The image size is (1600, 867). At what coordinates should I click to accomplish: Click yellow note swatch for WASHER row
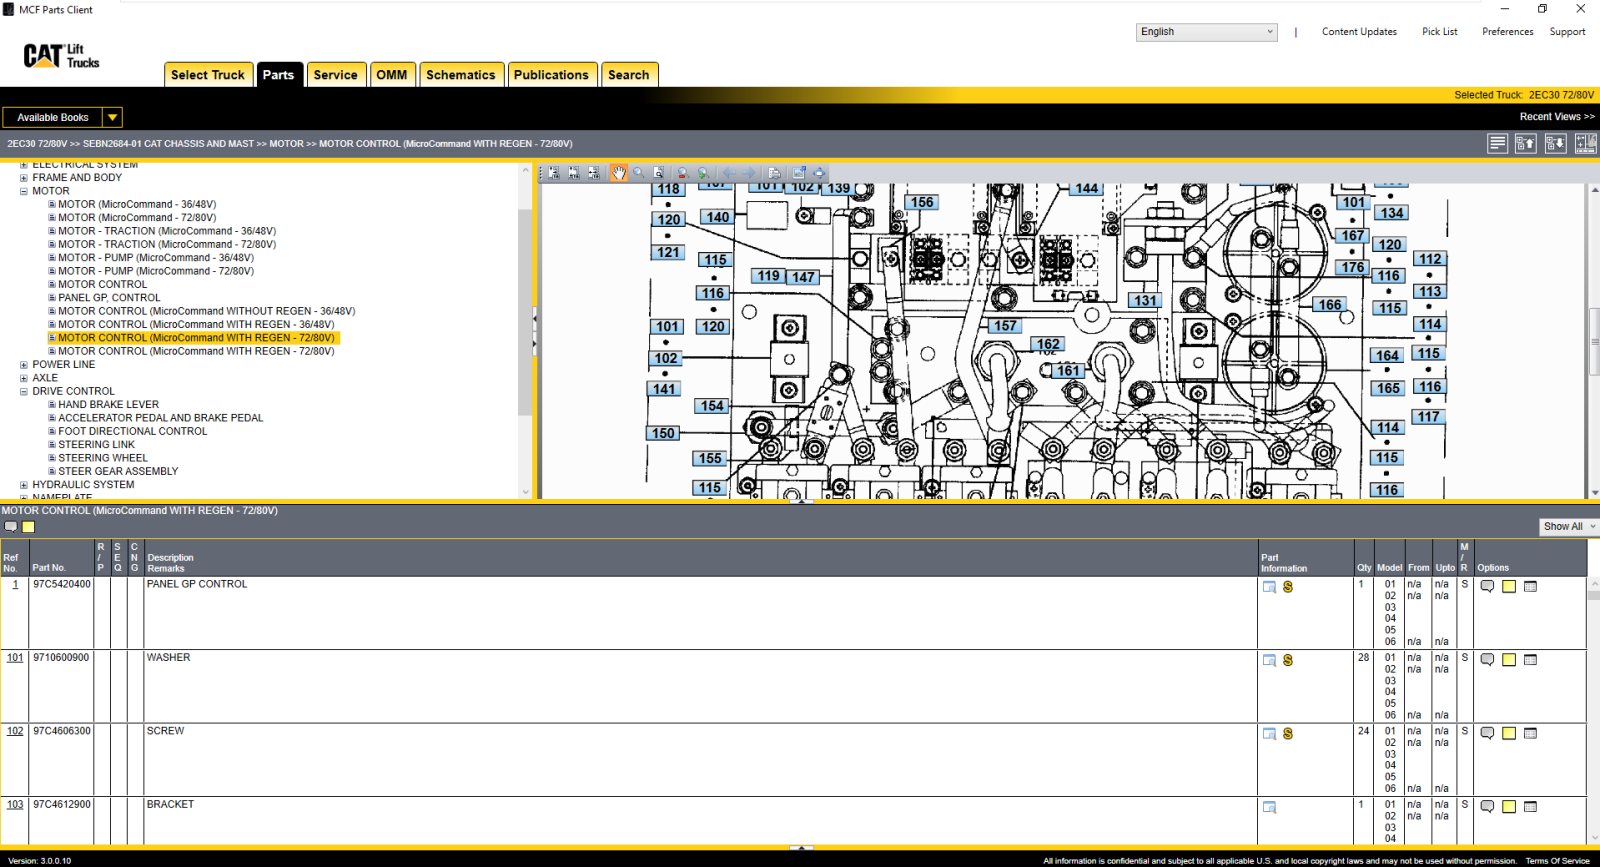click(1509, 660)
